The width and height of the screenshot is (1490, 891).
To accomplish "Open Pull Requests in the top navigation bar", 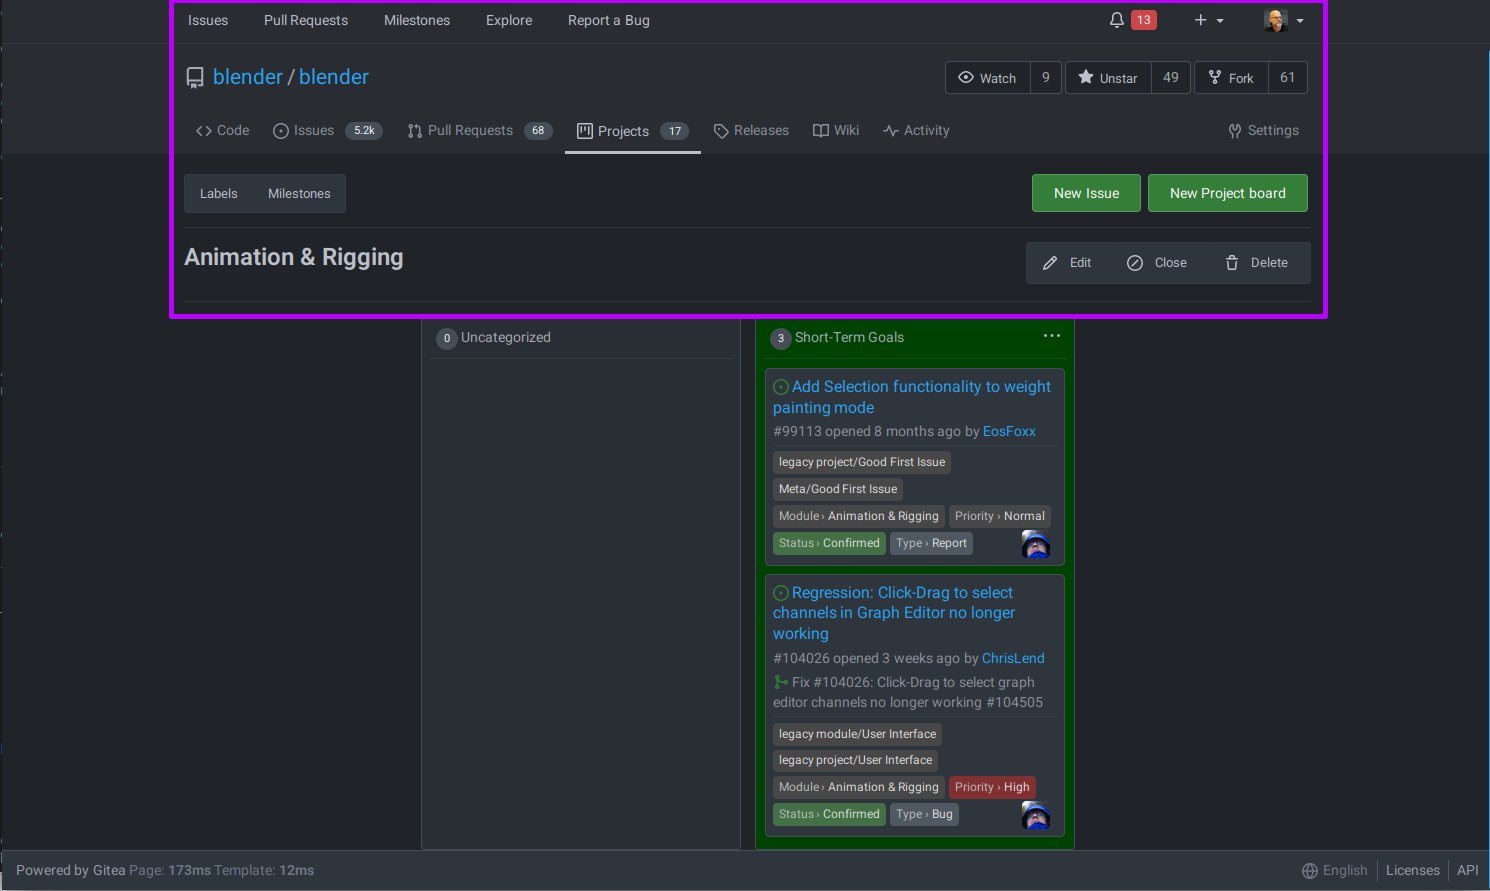I will coord(306,20).
